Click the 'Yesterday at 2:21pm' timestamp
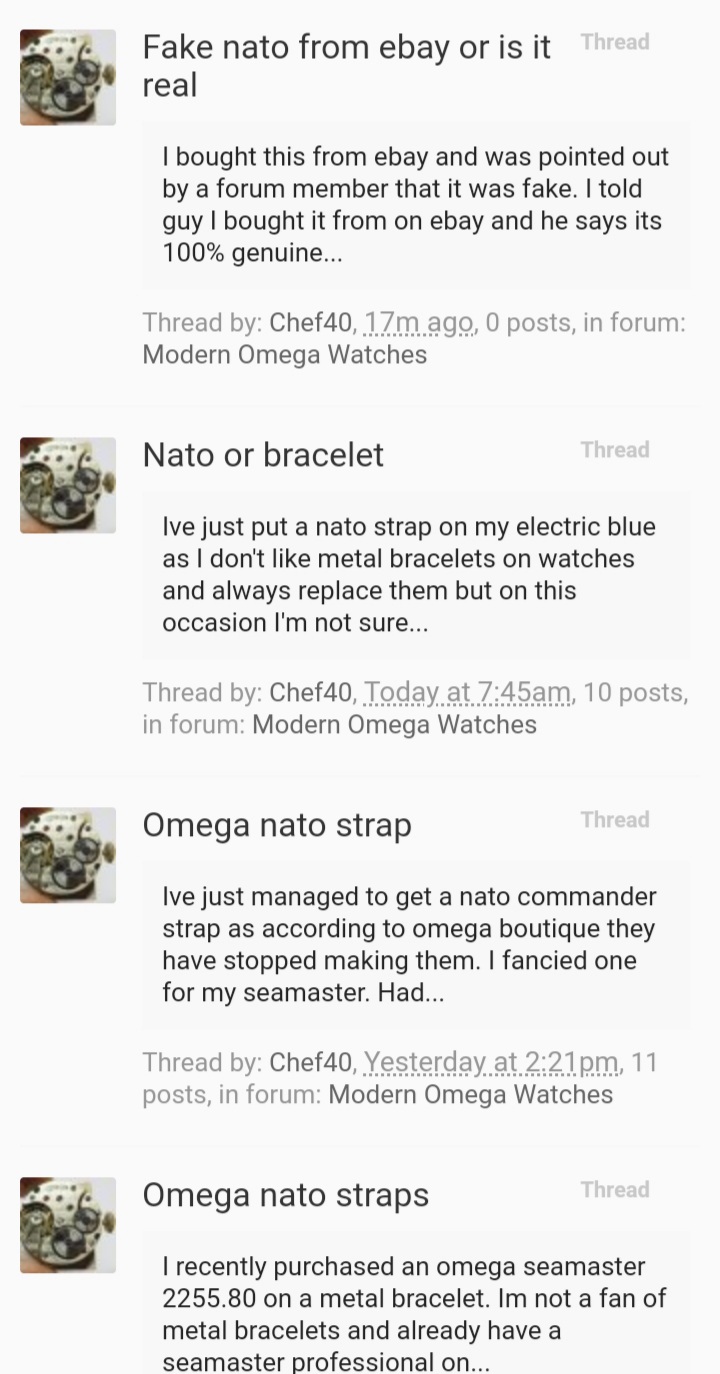This screenshot has height=1374, width=720. point(491,1062)
